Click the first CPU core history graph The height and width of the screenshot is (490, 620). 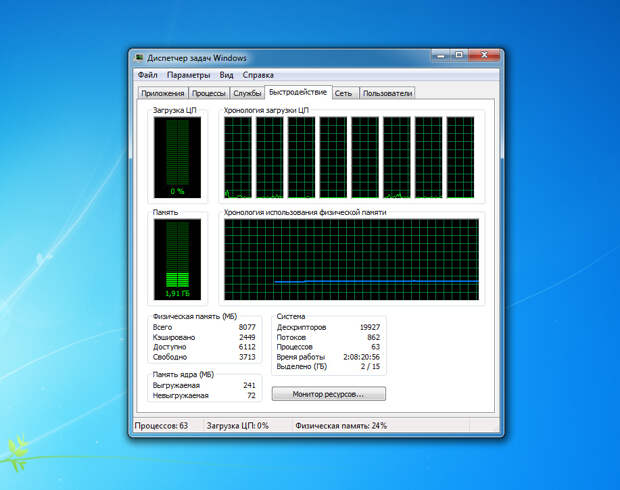pos(238,157)
